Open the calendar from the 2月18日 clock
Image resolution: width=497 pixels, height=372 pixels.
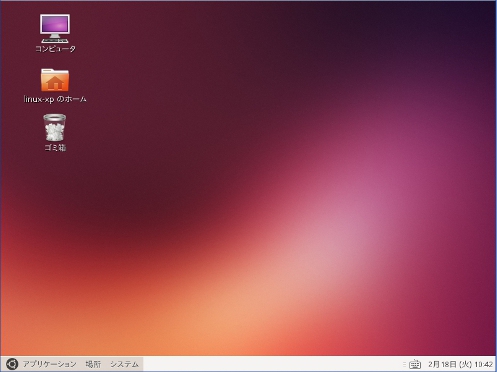point(460,364)
